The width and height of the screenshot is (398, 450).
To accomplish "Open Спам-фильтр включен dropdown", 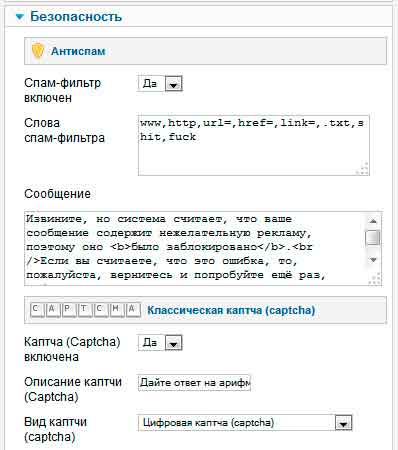I will [x=160, y=84].
